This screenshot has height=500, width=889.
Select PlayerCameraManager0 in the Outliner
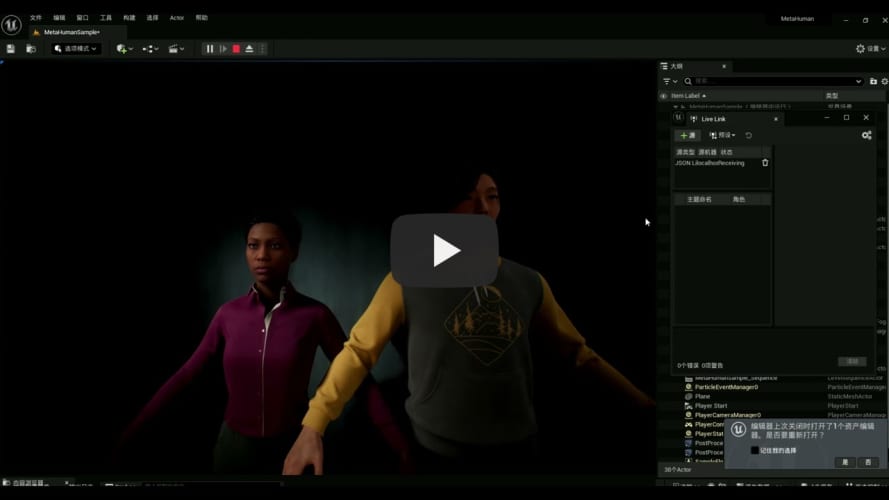tap(728, 415)
